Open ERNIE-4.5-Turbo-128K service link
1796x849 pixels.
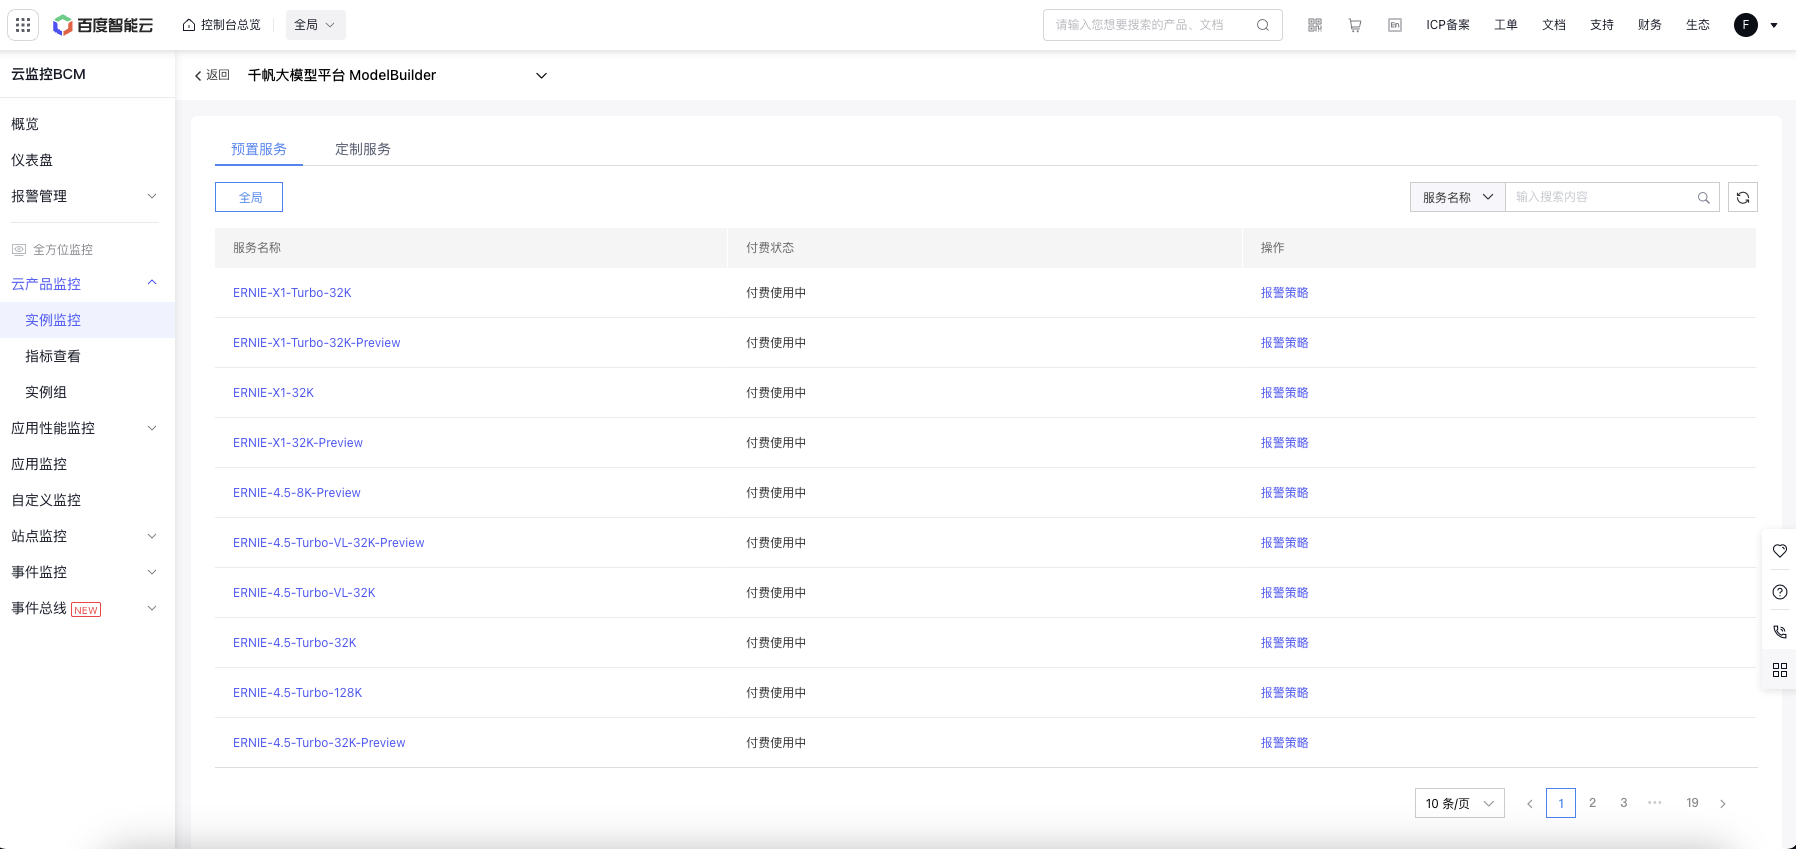[x=297, y=693]
